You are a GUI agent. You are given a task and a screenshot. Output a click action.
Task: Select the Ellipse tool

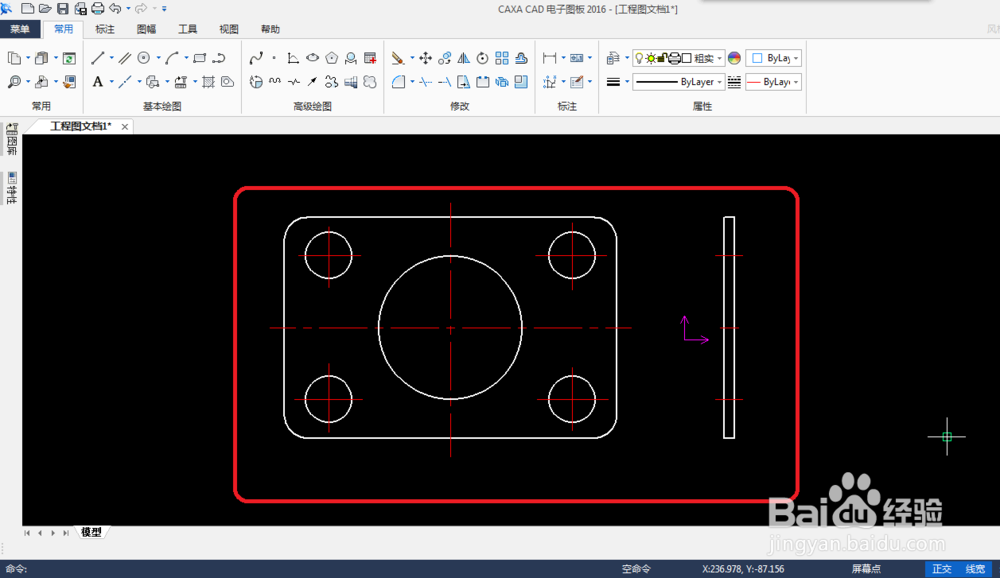click(312, 58)
